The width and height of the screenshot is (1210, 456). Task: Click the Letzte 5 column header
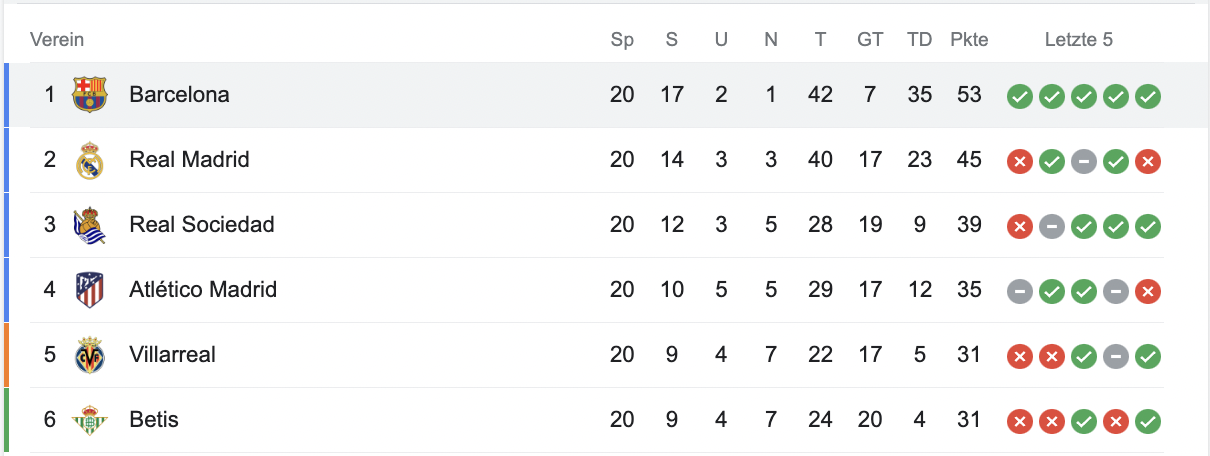pyautogui.click(x=1078, y=40)
